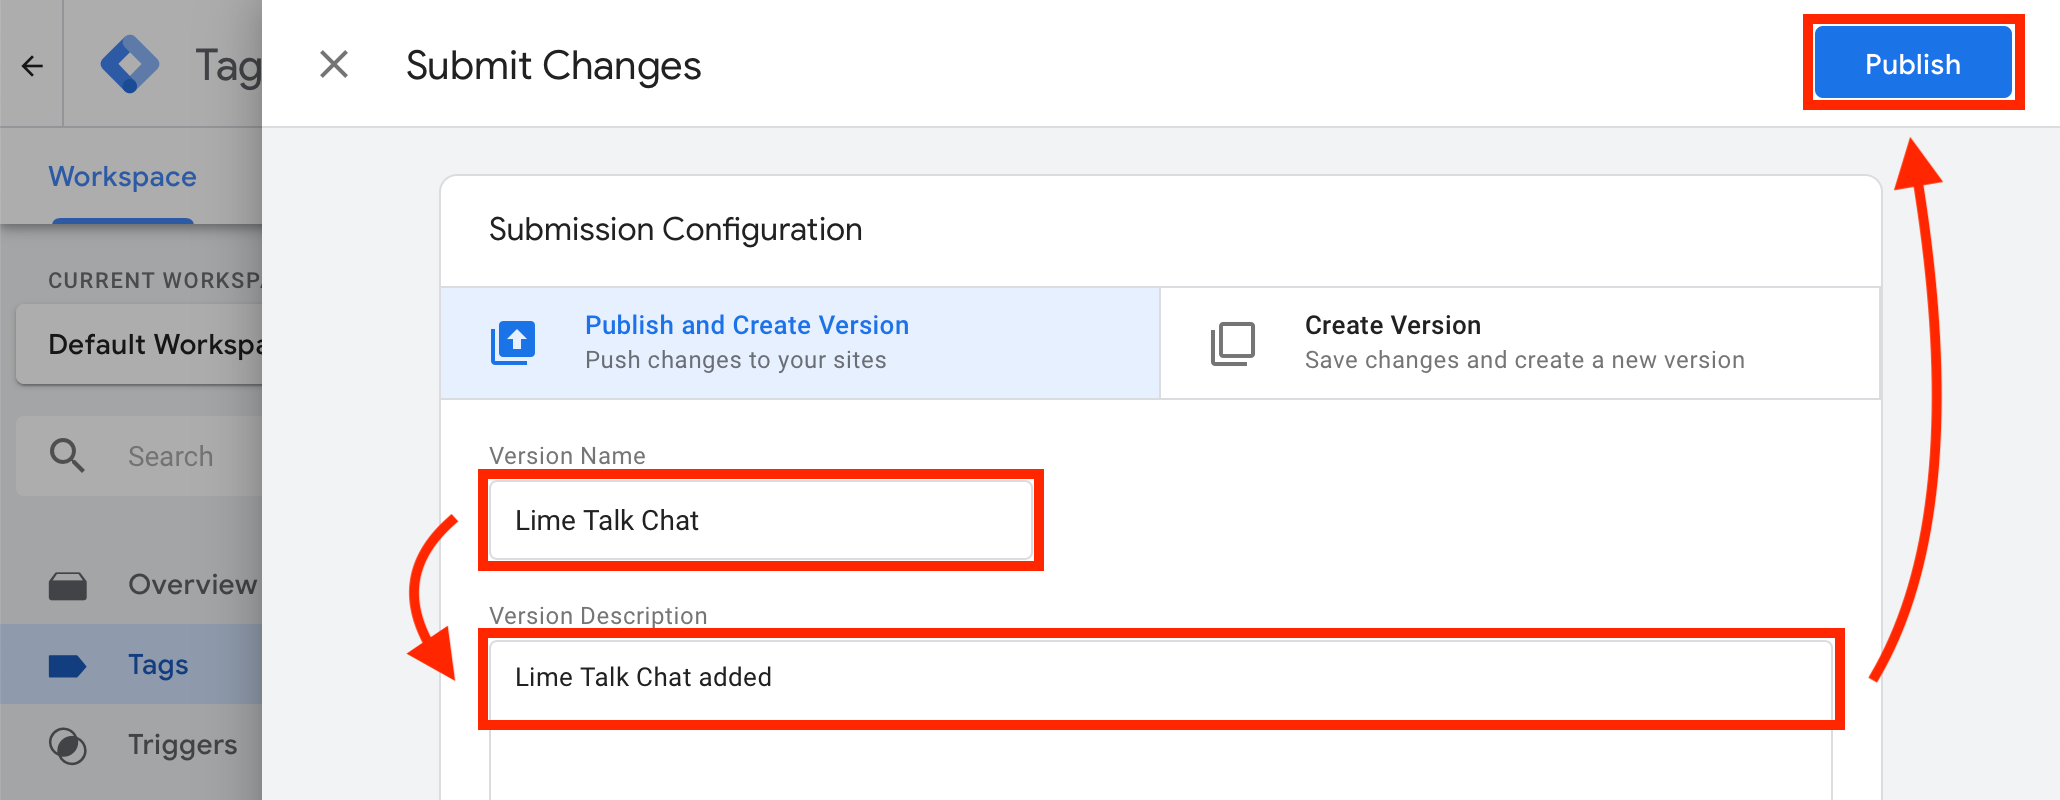Click the blue Publish button
This screenshot has height=800, width=2060.
[x=1913, y=63]
